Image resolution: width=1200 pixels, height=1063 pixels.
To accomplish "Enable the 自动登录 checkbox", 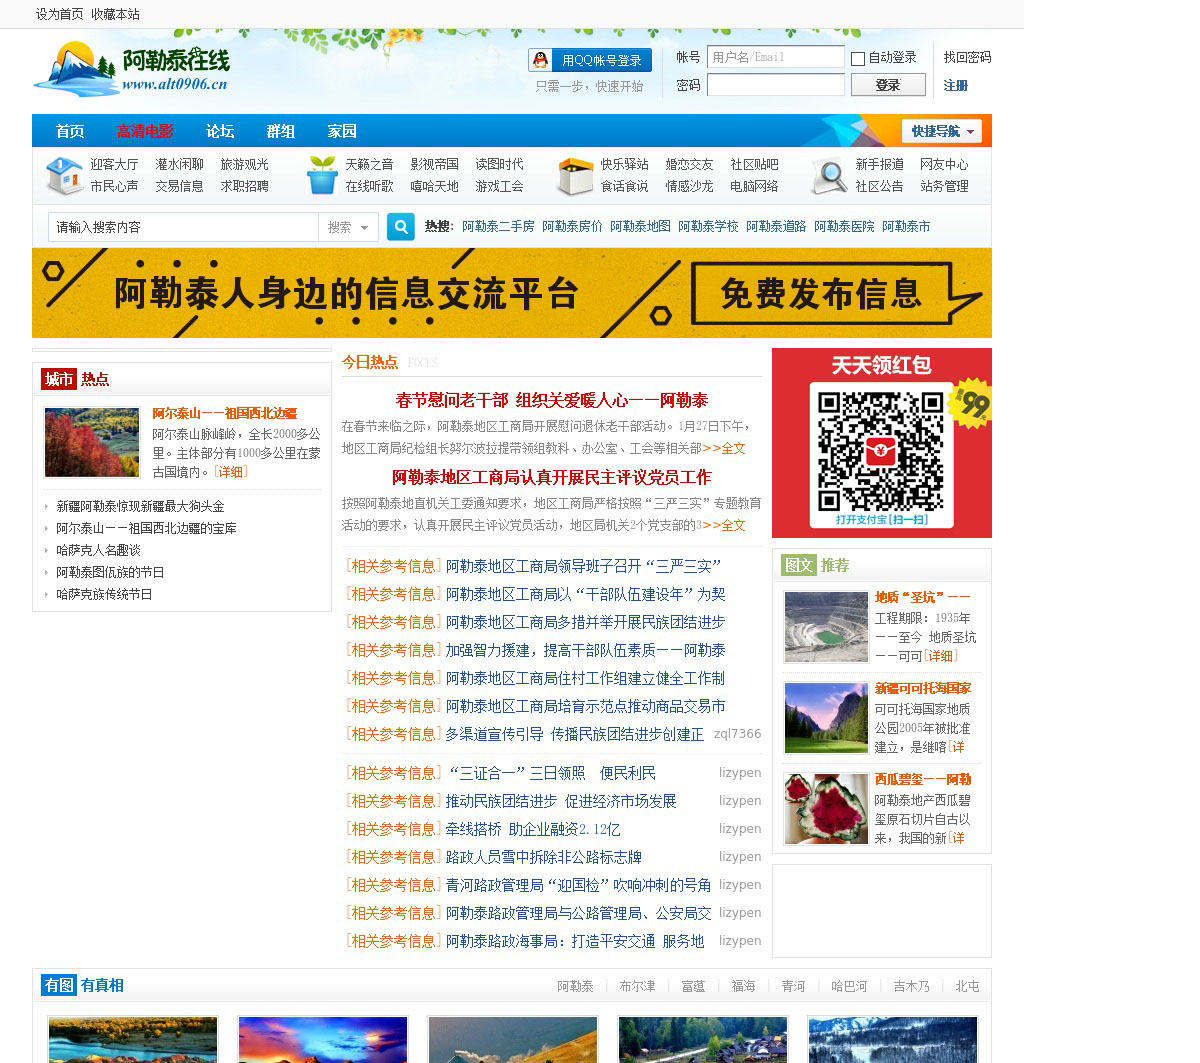I will (858, 59).
